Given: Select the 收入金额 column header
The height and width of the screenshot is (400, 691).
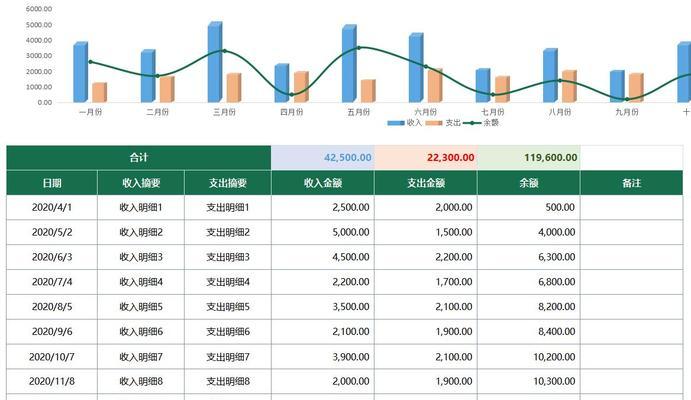Looking at the screenshot, I should click(x=323, y=183).
